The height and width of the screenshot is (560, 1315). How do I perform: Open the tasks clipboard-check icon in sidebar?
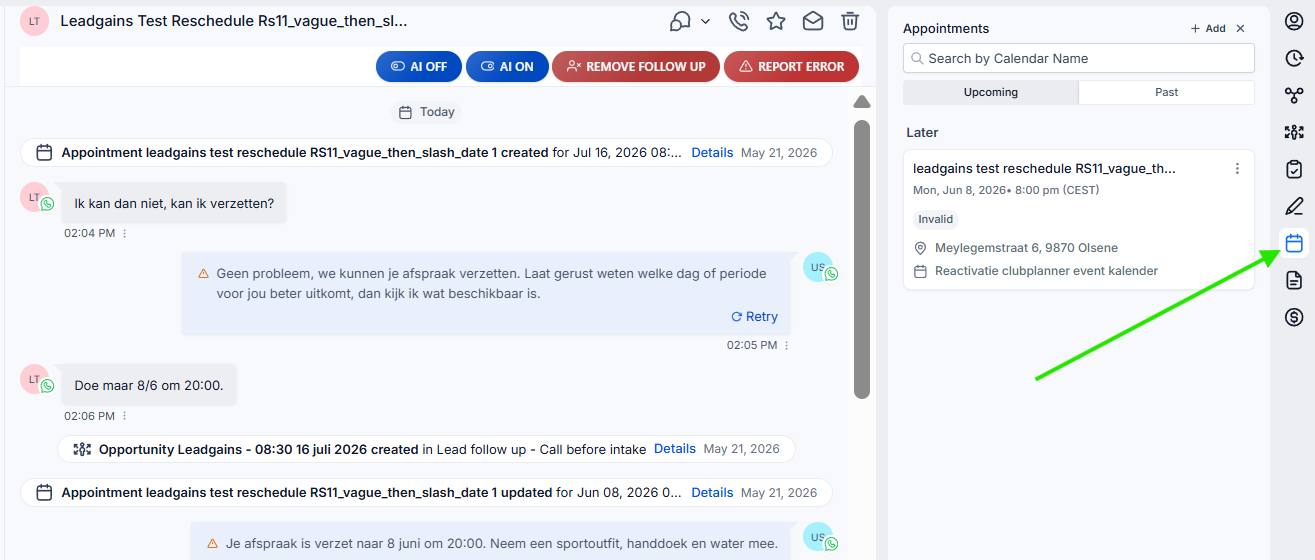point(1293,169)
